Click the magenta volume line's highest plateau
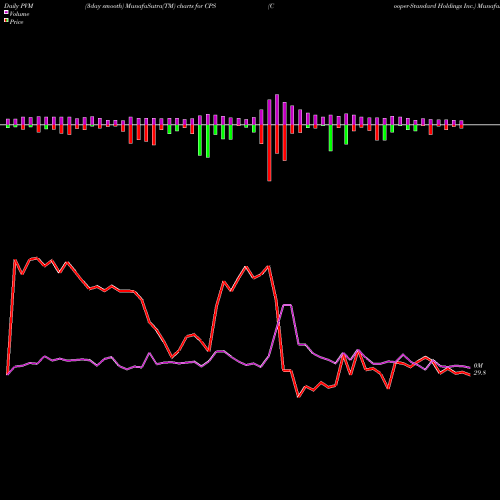The height and width of the screenshot is (500, 500). tap(287, 305)
